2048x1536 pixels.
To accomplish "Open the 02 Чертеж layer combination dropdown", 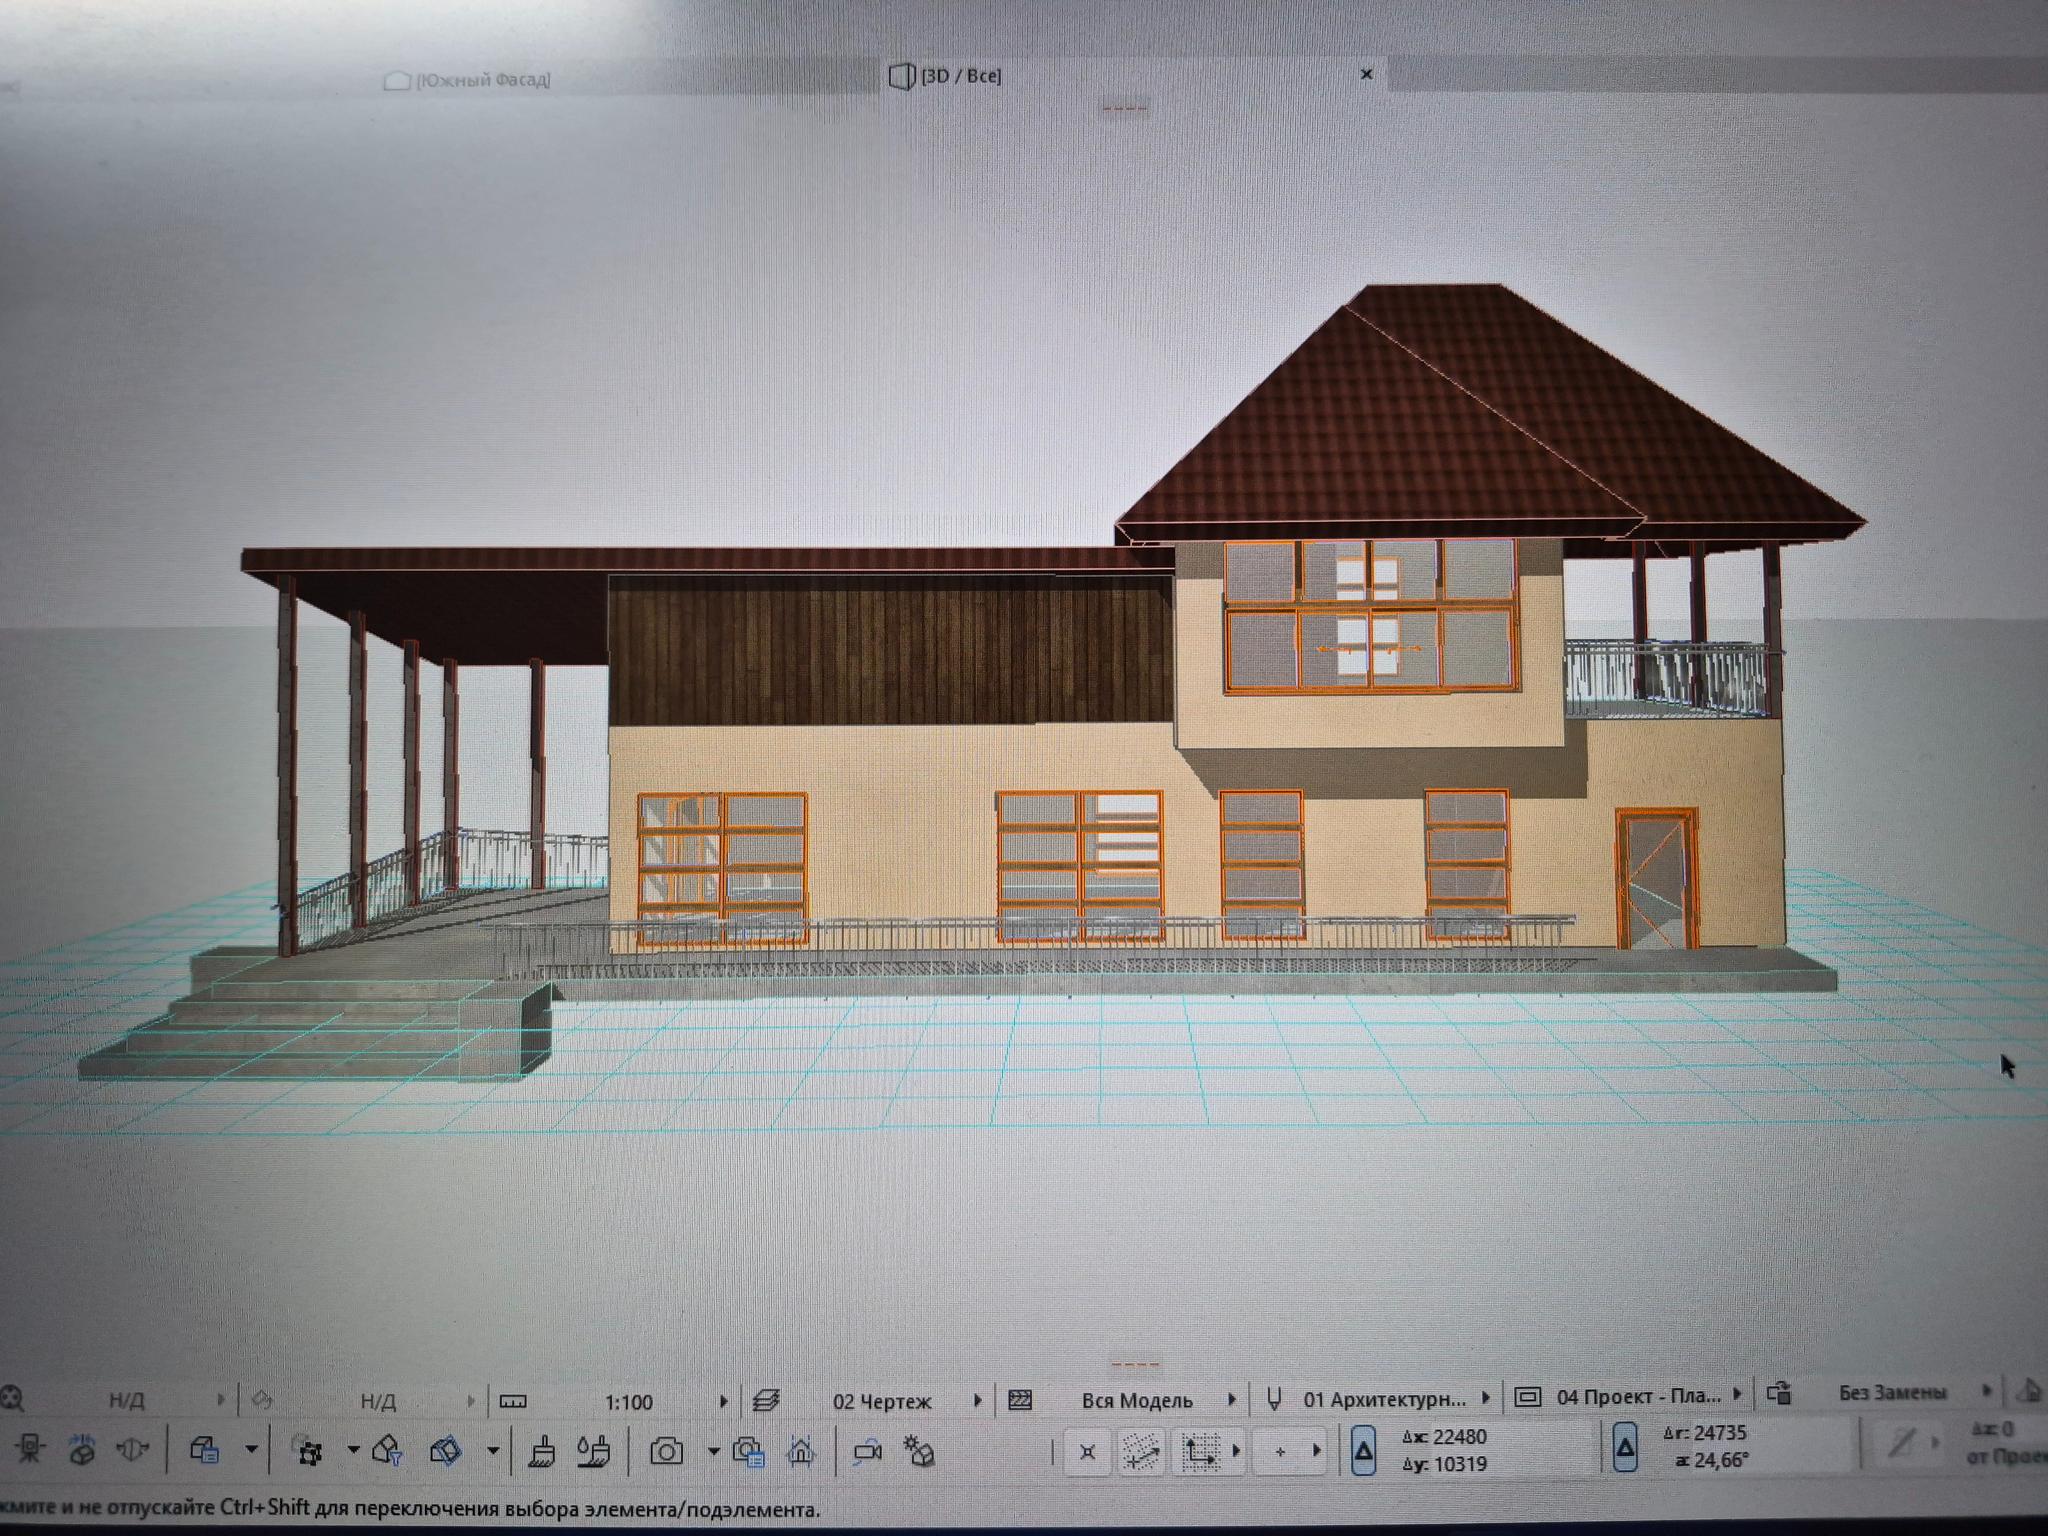I will pyautogui.click(x=978, y=1400).
